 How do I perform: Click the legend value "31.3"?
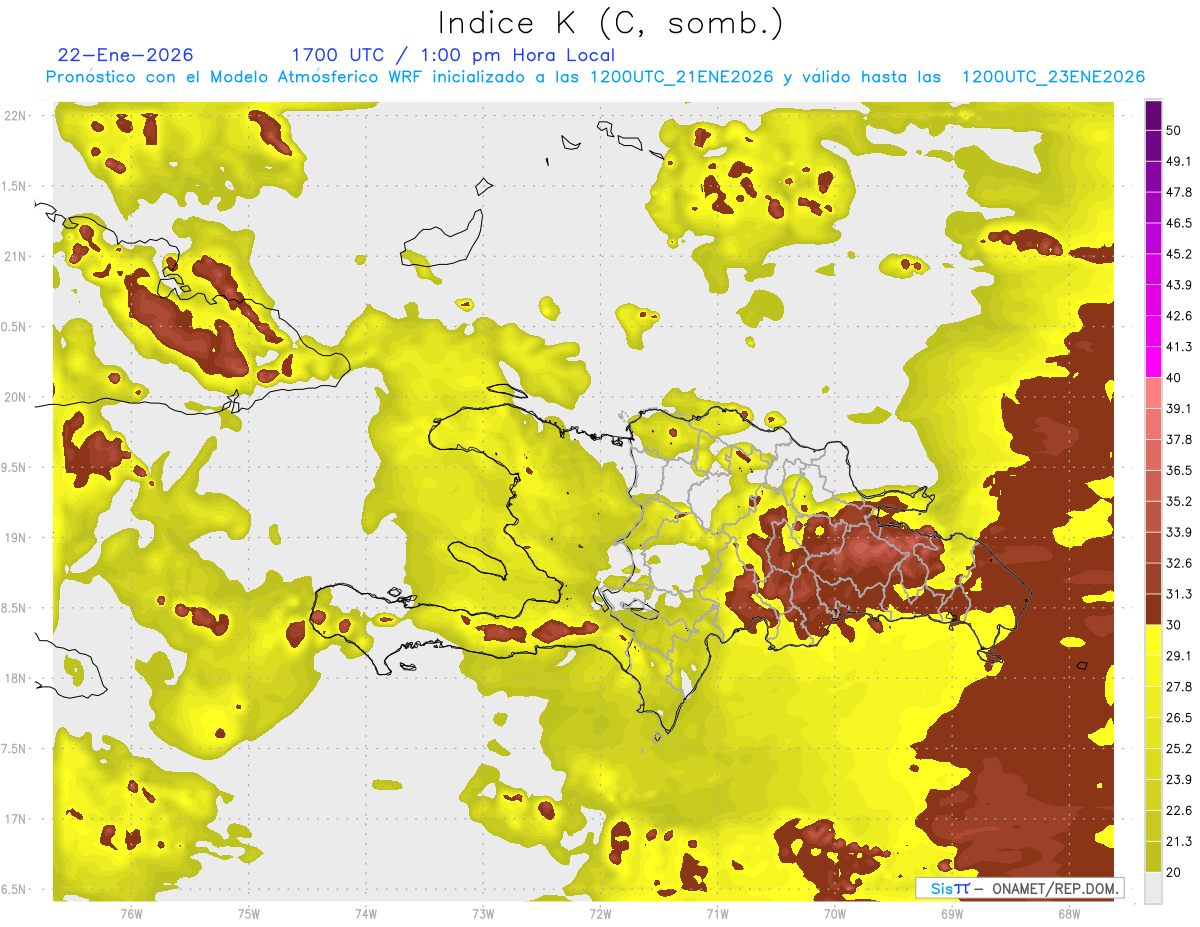[1179, 594]
